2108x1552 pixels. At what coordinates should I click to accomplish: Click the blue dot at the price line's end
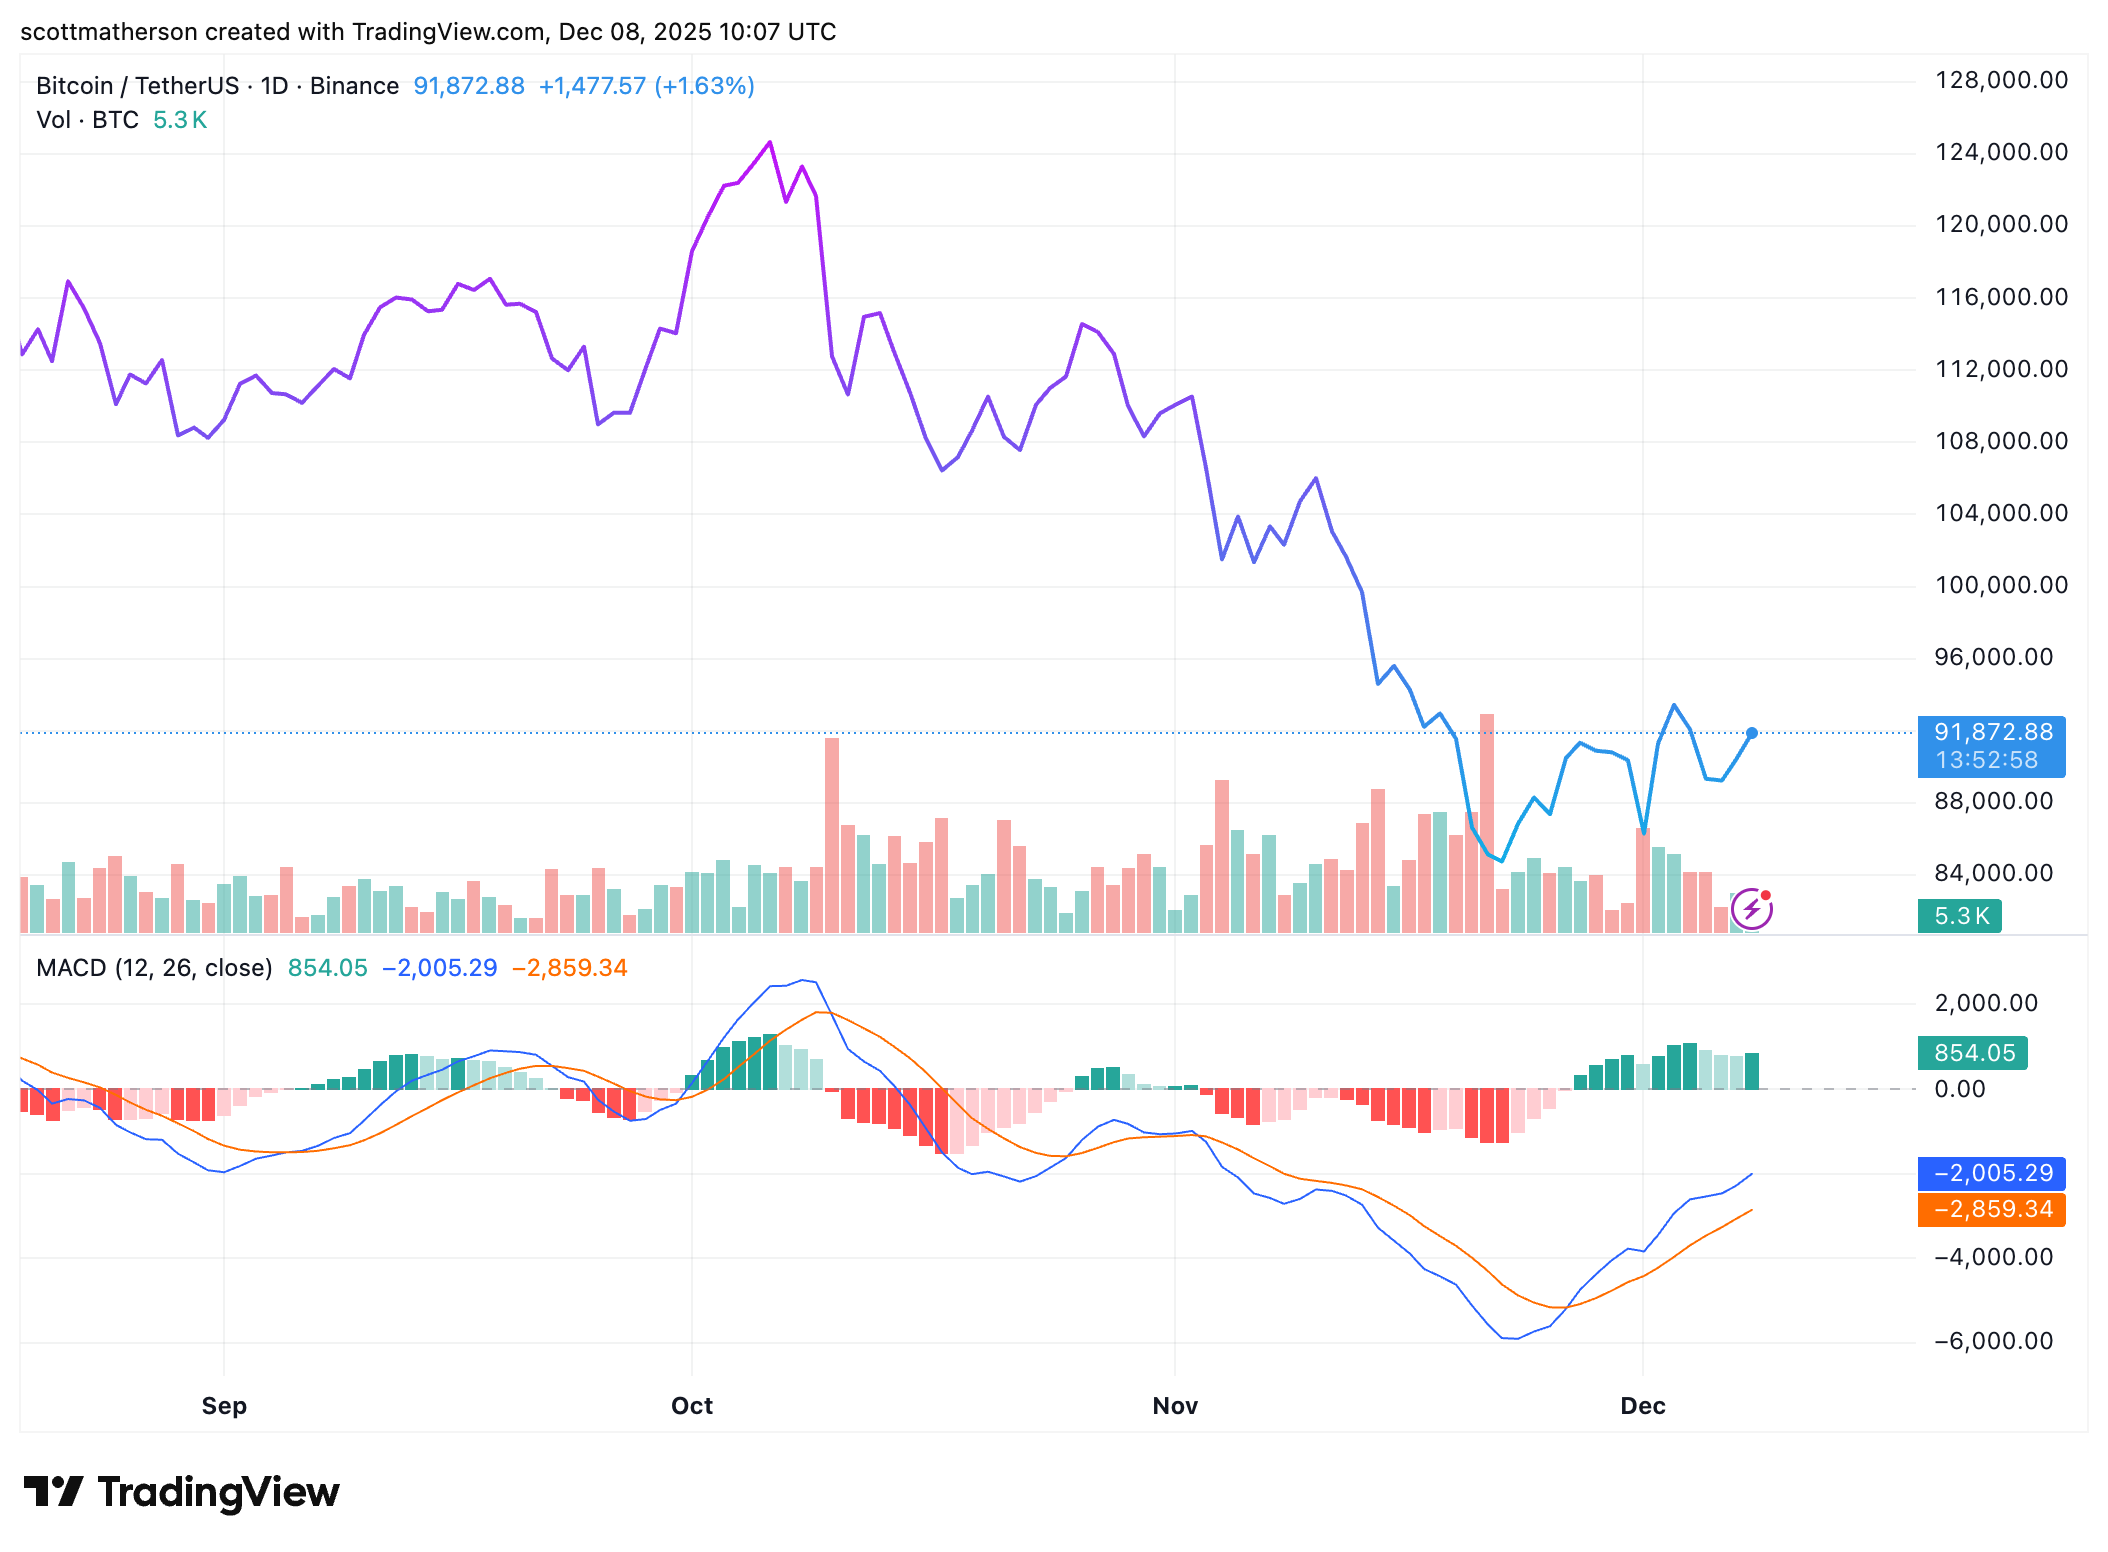[x=1752, y=733]
